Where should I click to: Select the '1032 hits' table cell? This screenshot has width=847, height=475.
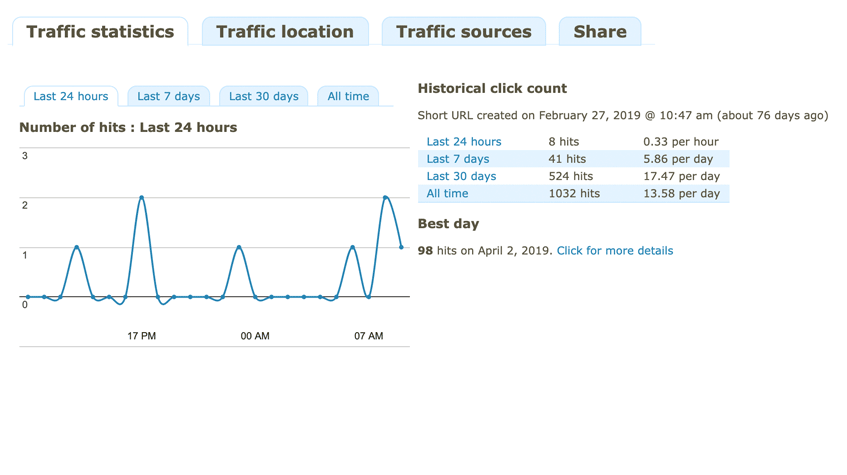574,193
